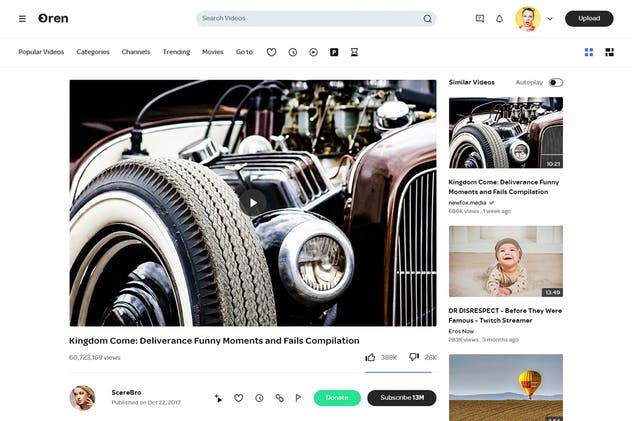
Task: Focus the Search Videos field
Action: click(316, 19)
